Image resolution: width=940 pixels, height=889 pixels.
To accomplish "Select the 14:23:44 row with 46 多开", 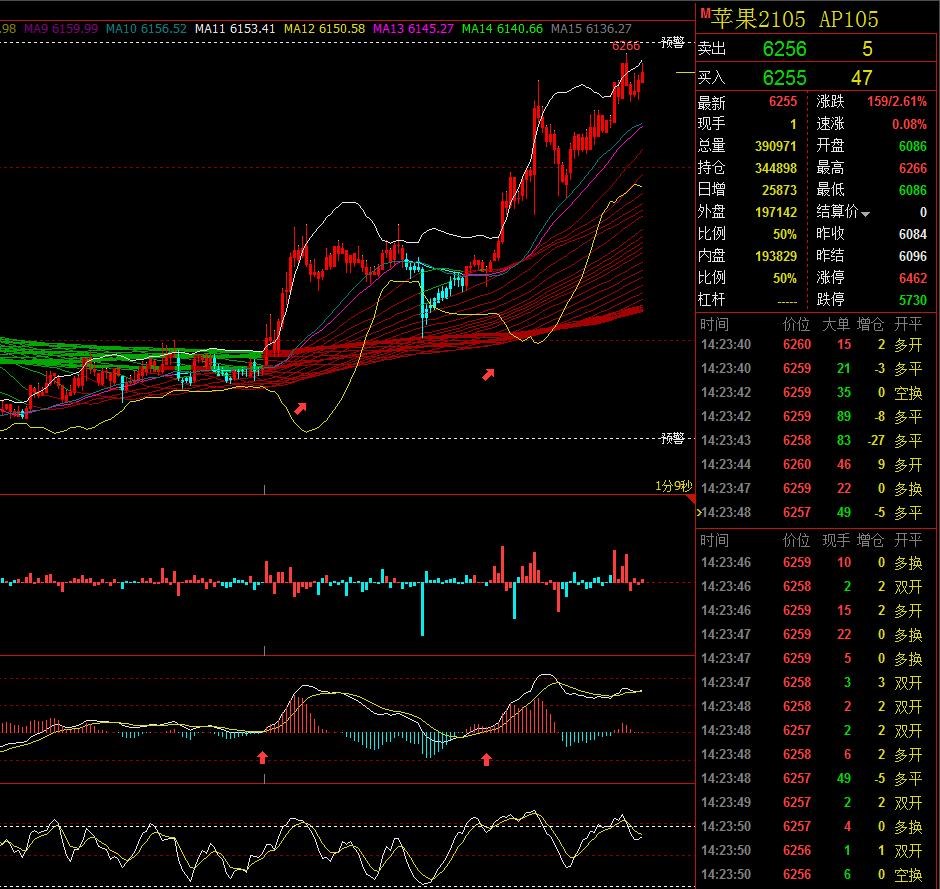I will [x=815, y=465].
